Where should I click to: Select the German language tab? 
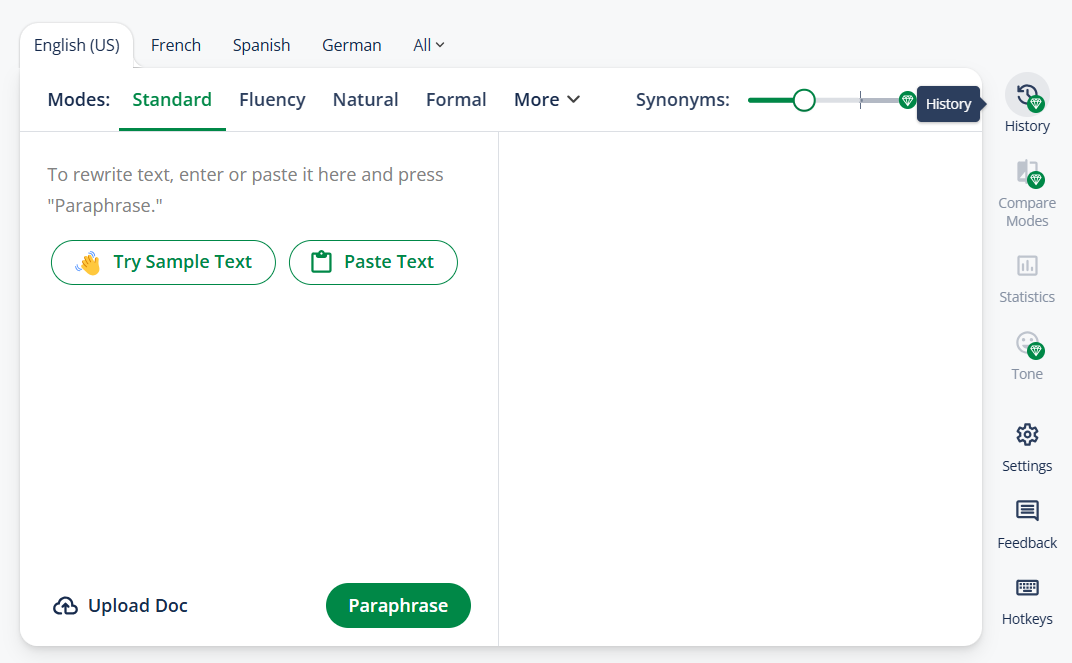click(x=351, y=45)
